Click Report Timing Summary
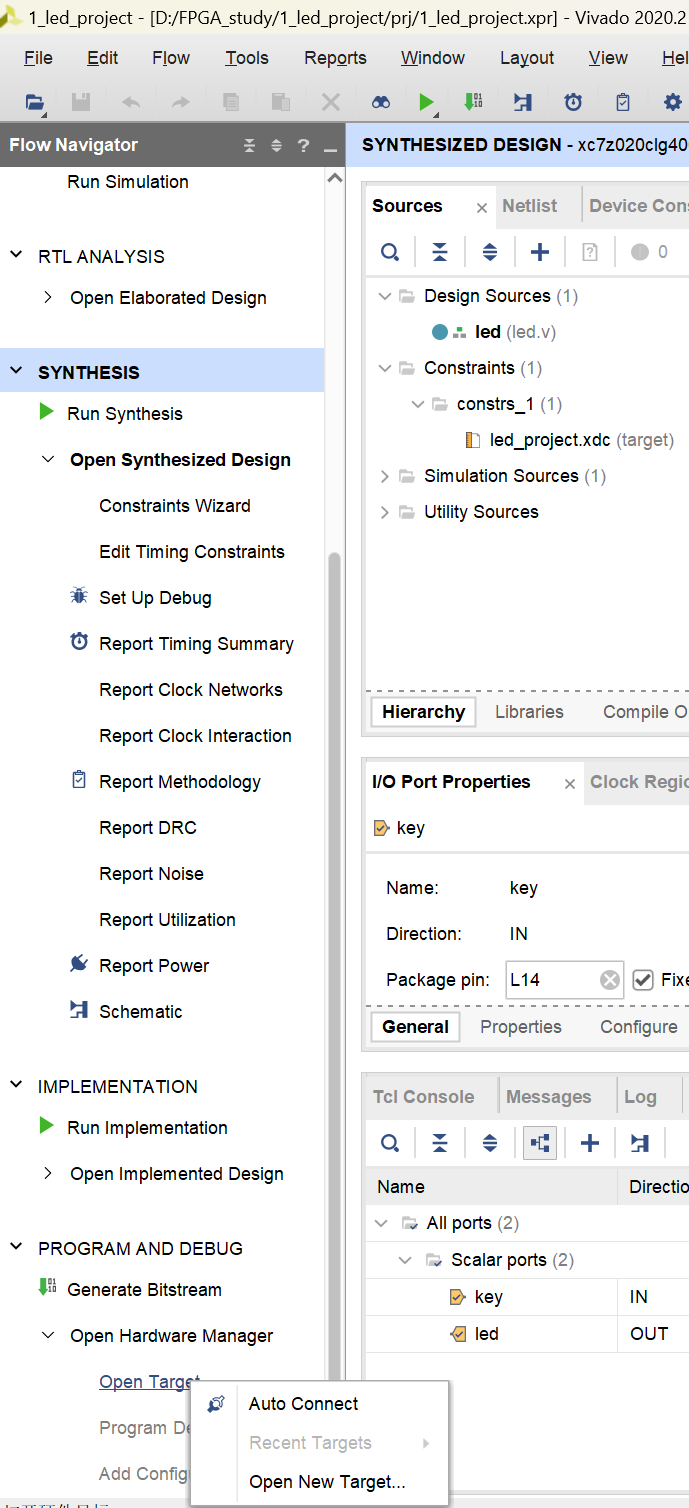The width and height of the screenshot is (689, 1508). pos(196,644)
